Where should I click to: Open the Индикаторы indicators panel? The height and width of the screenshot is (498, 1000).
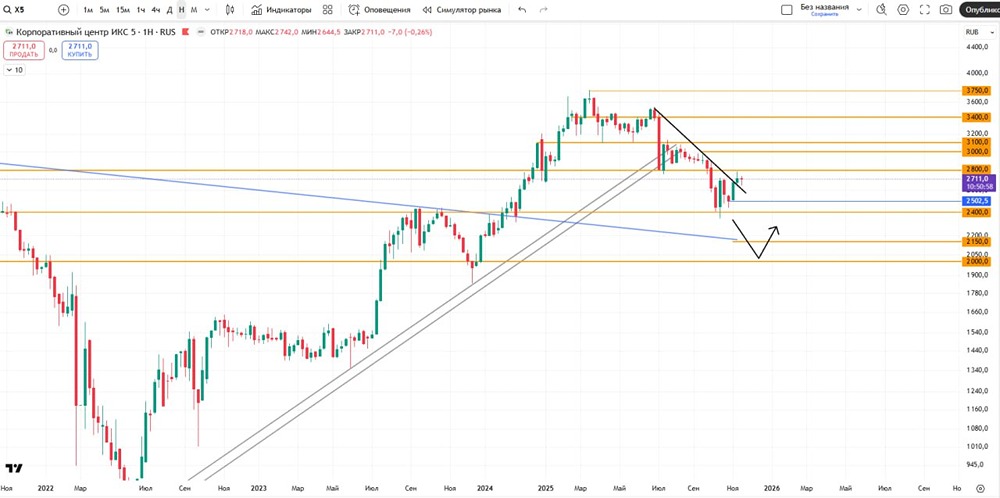click(x=281, y=10)
